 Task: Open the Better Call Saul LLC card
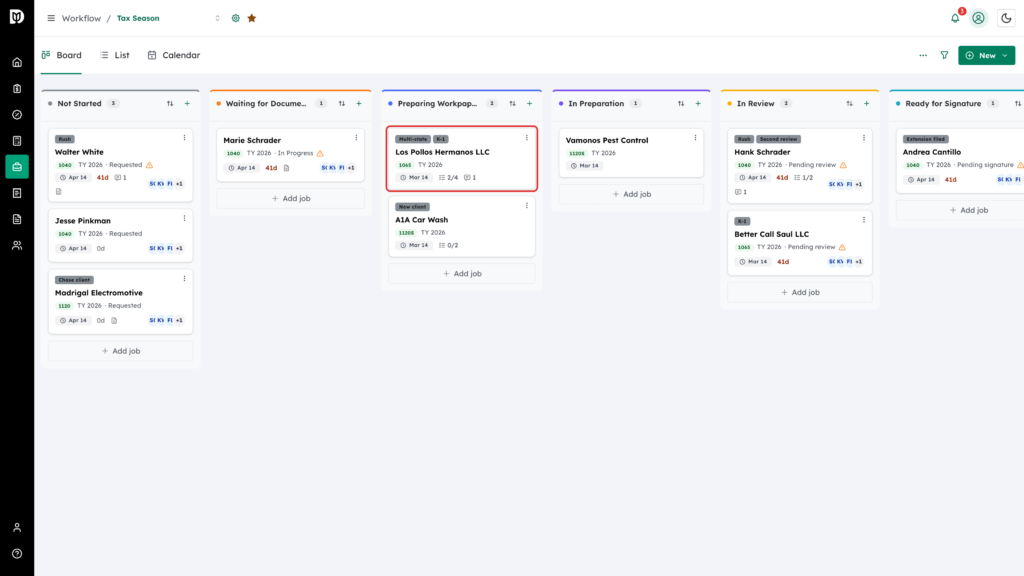[x=800, y=243]
